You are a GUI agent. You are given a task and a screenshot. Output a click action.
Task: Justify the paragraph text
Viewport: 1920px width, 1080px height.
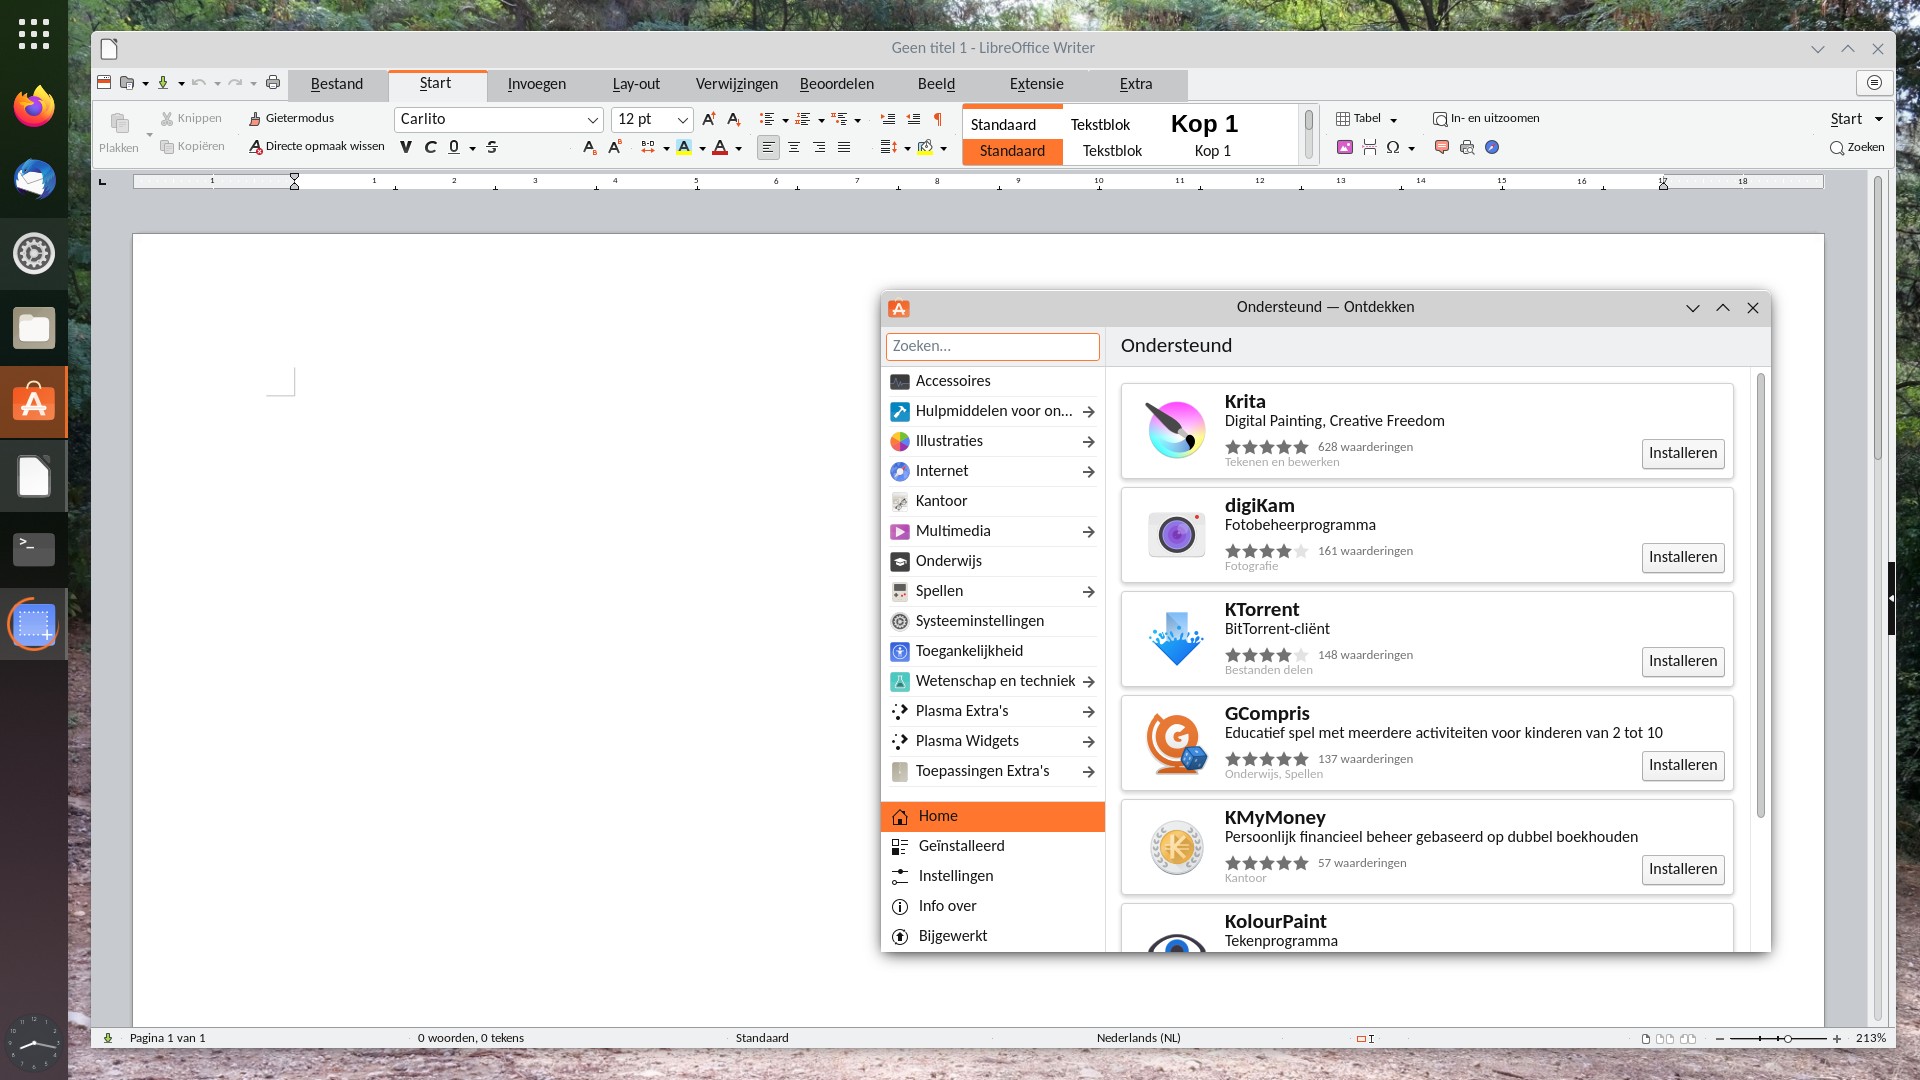[x=844, y=148]
